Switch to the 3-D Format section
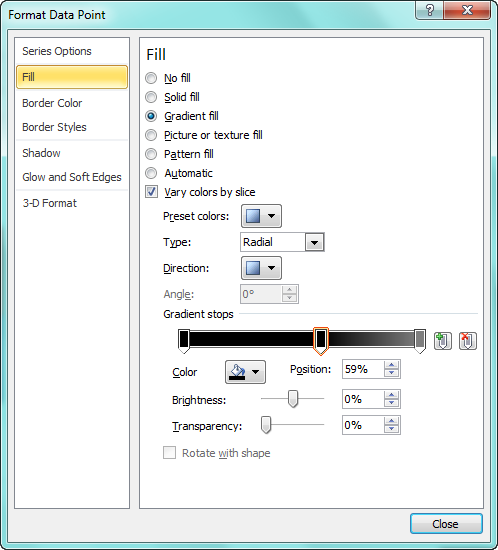Image resolution: width=498 pixels, height=550 pixels. pyautogui.click(x=49, y=203)
